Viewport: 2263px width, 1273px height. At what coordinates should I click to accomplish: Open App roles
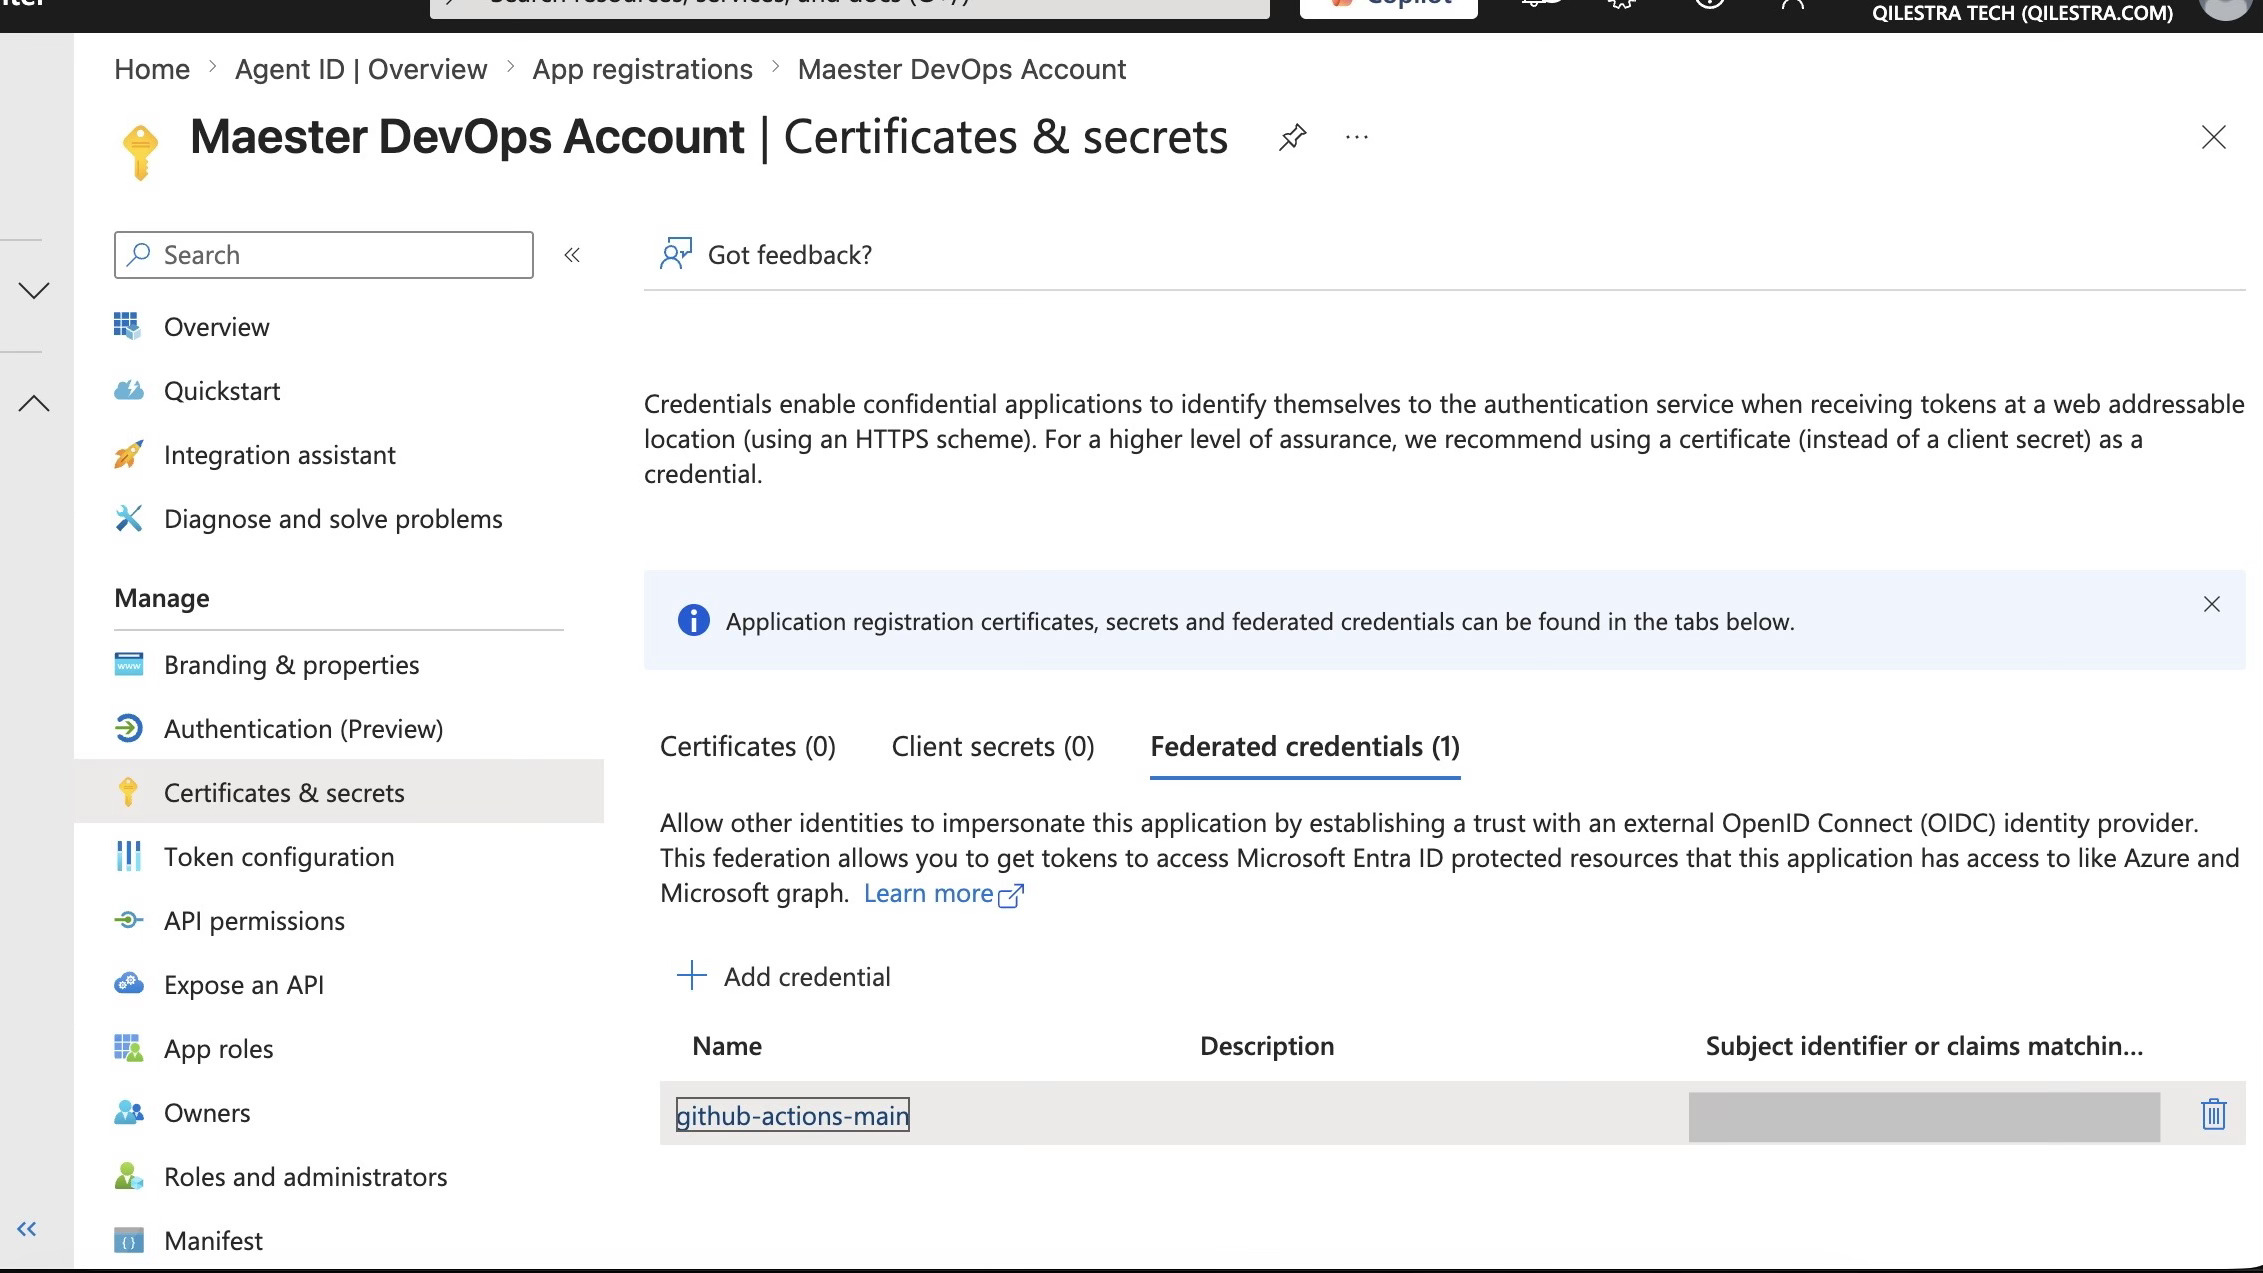pos(218,1049)
